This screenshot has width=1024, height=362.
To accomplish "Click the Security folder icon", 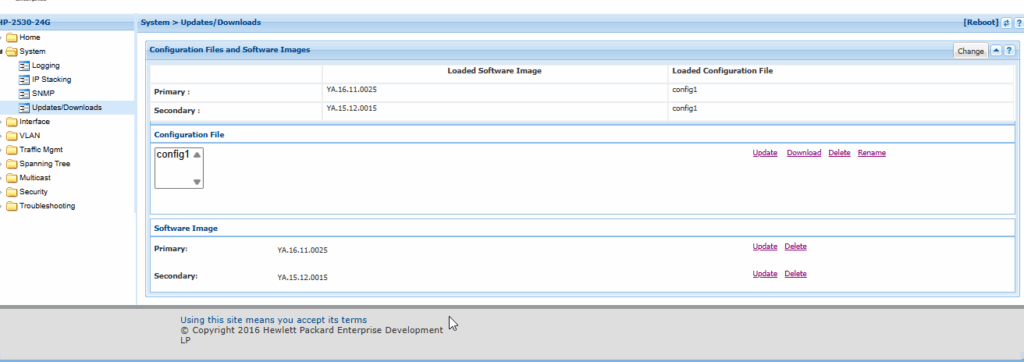I will (x=12, y=192).
